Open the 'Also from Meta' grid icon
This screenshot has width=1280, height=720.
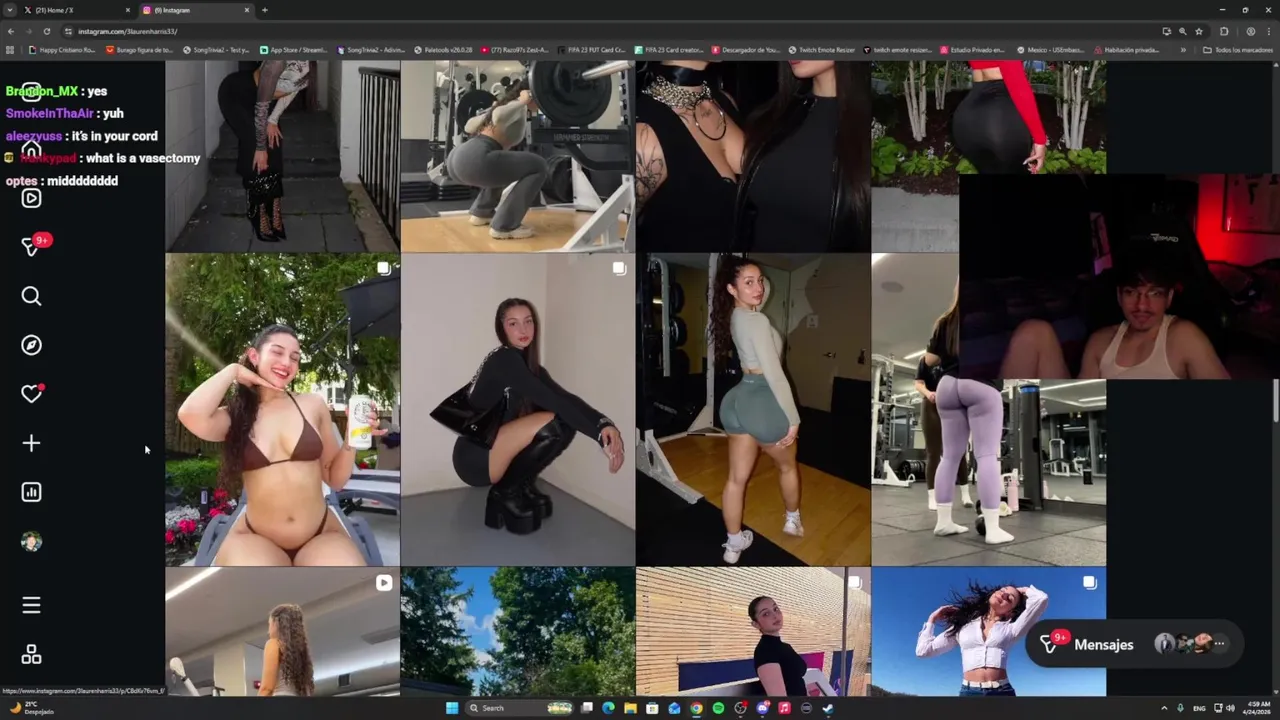tap(31, 655)
